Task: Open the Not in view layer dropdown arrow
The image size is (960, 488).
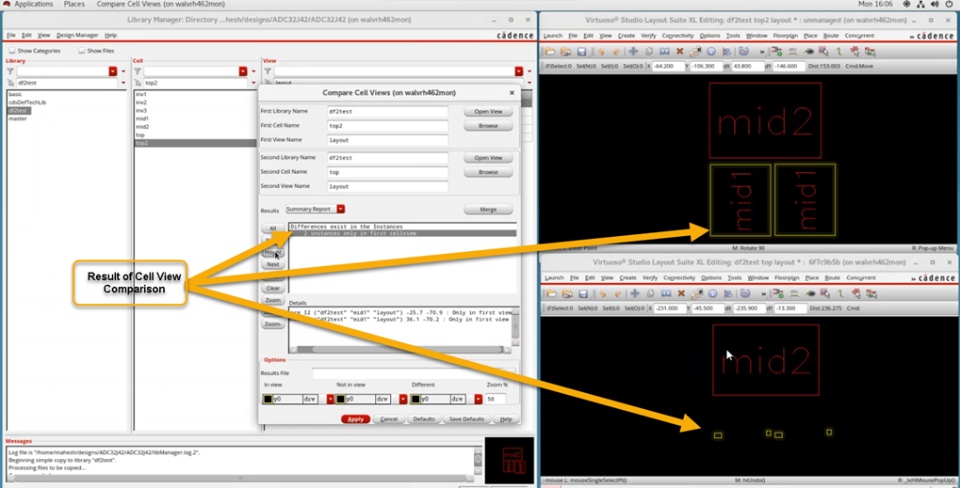Action: pos(403,399)
